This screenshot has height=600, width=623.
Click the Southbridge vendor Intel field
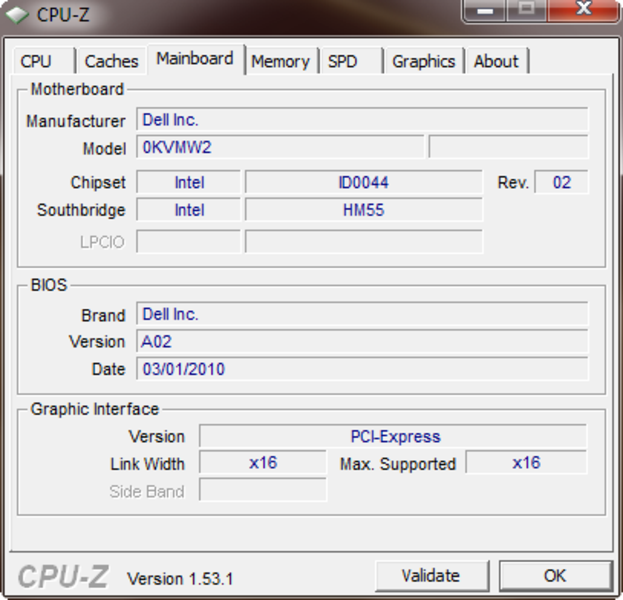point(188,209)
